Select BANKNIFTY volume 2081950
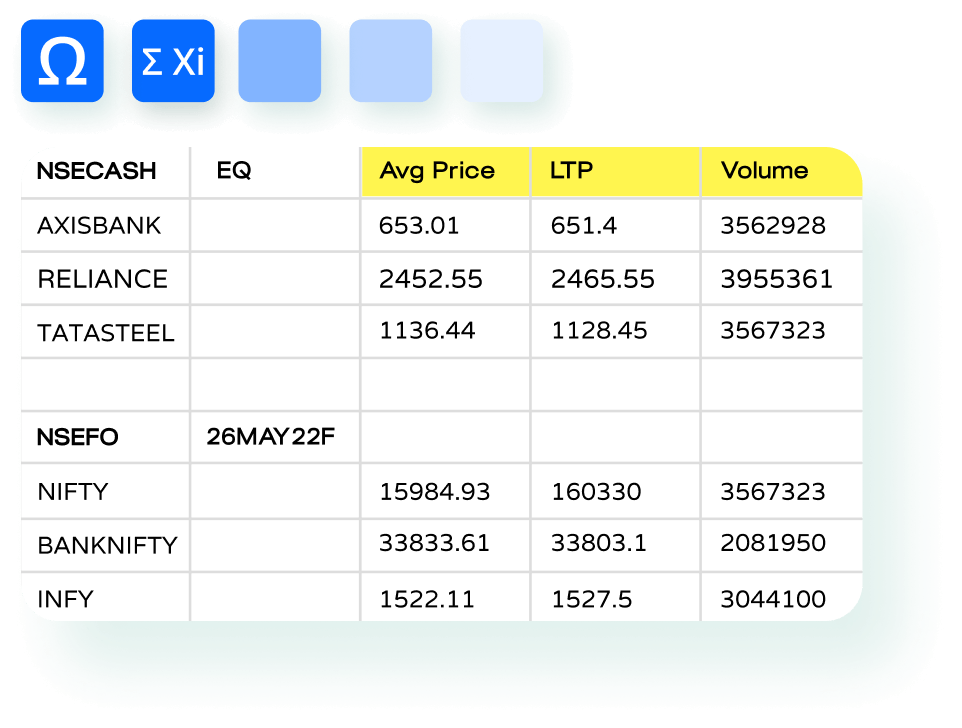The image size is (962, 728). 773,544
